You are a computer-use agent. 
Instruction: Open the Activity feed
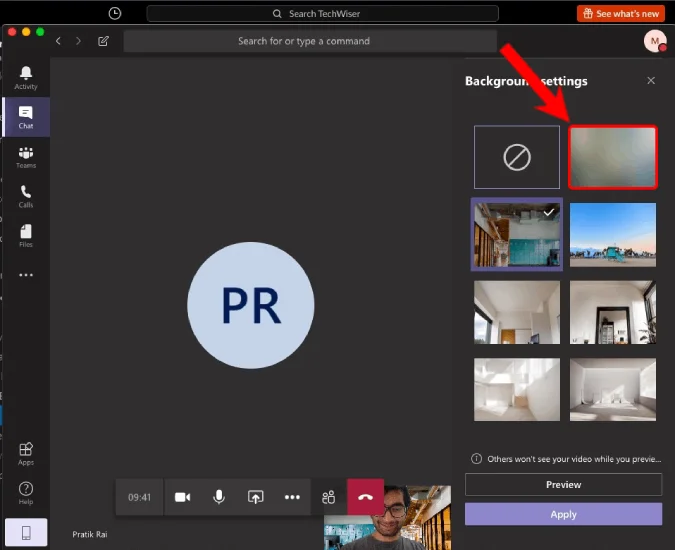(26, 77)
